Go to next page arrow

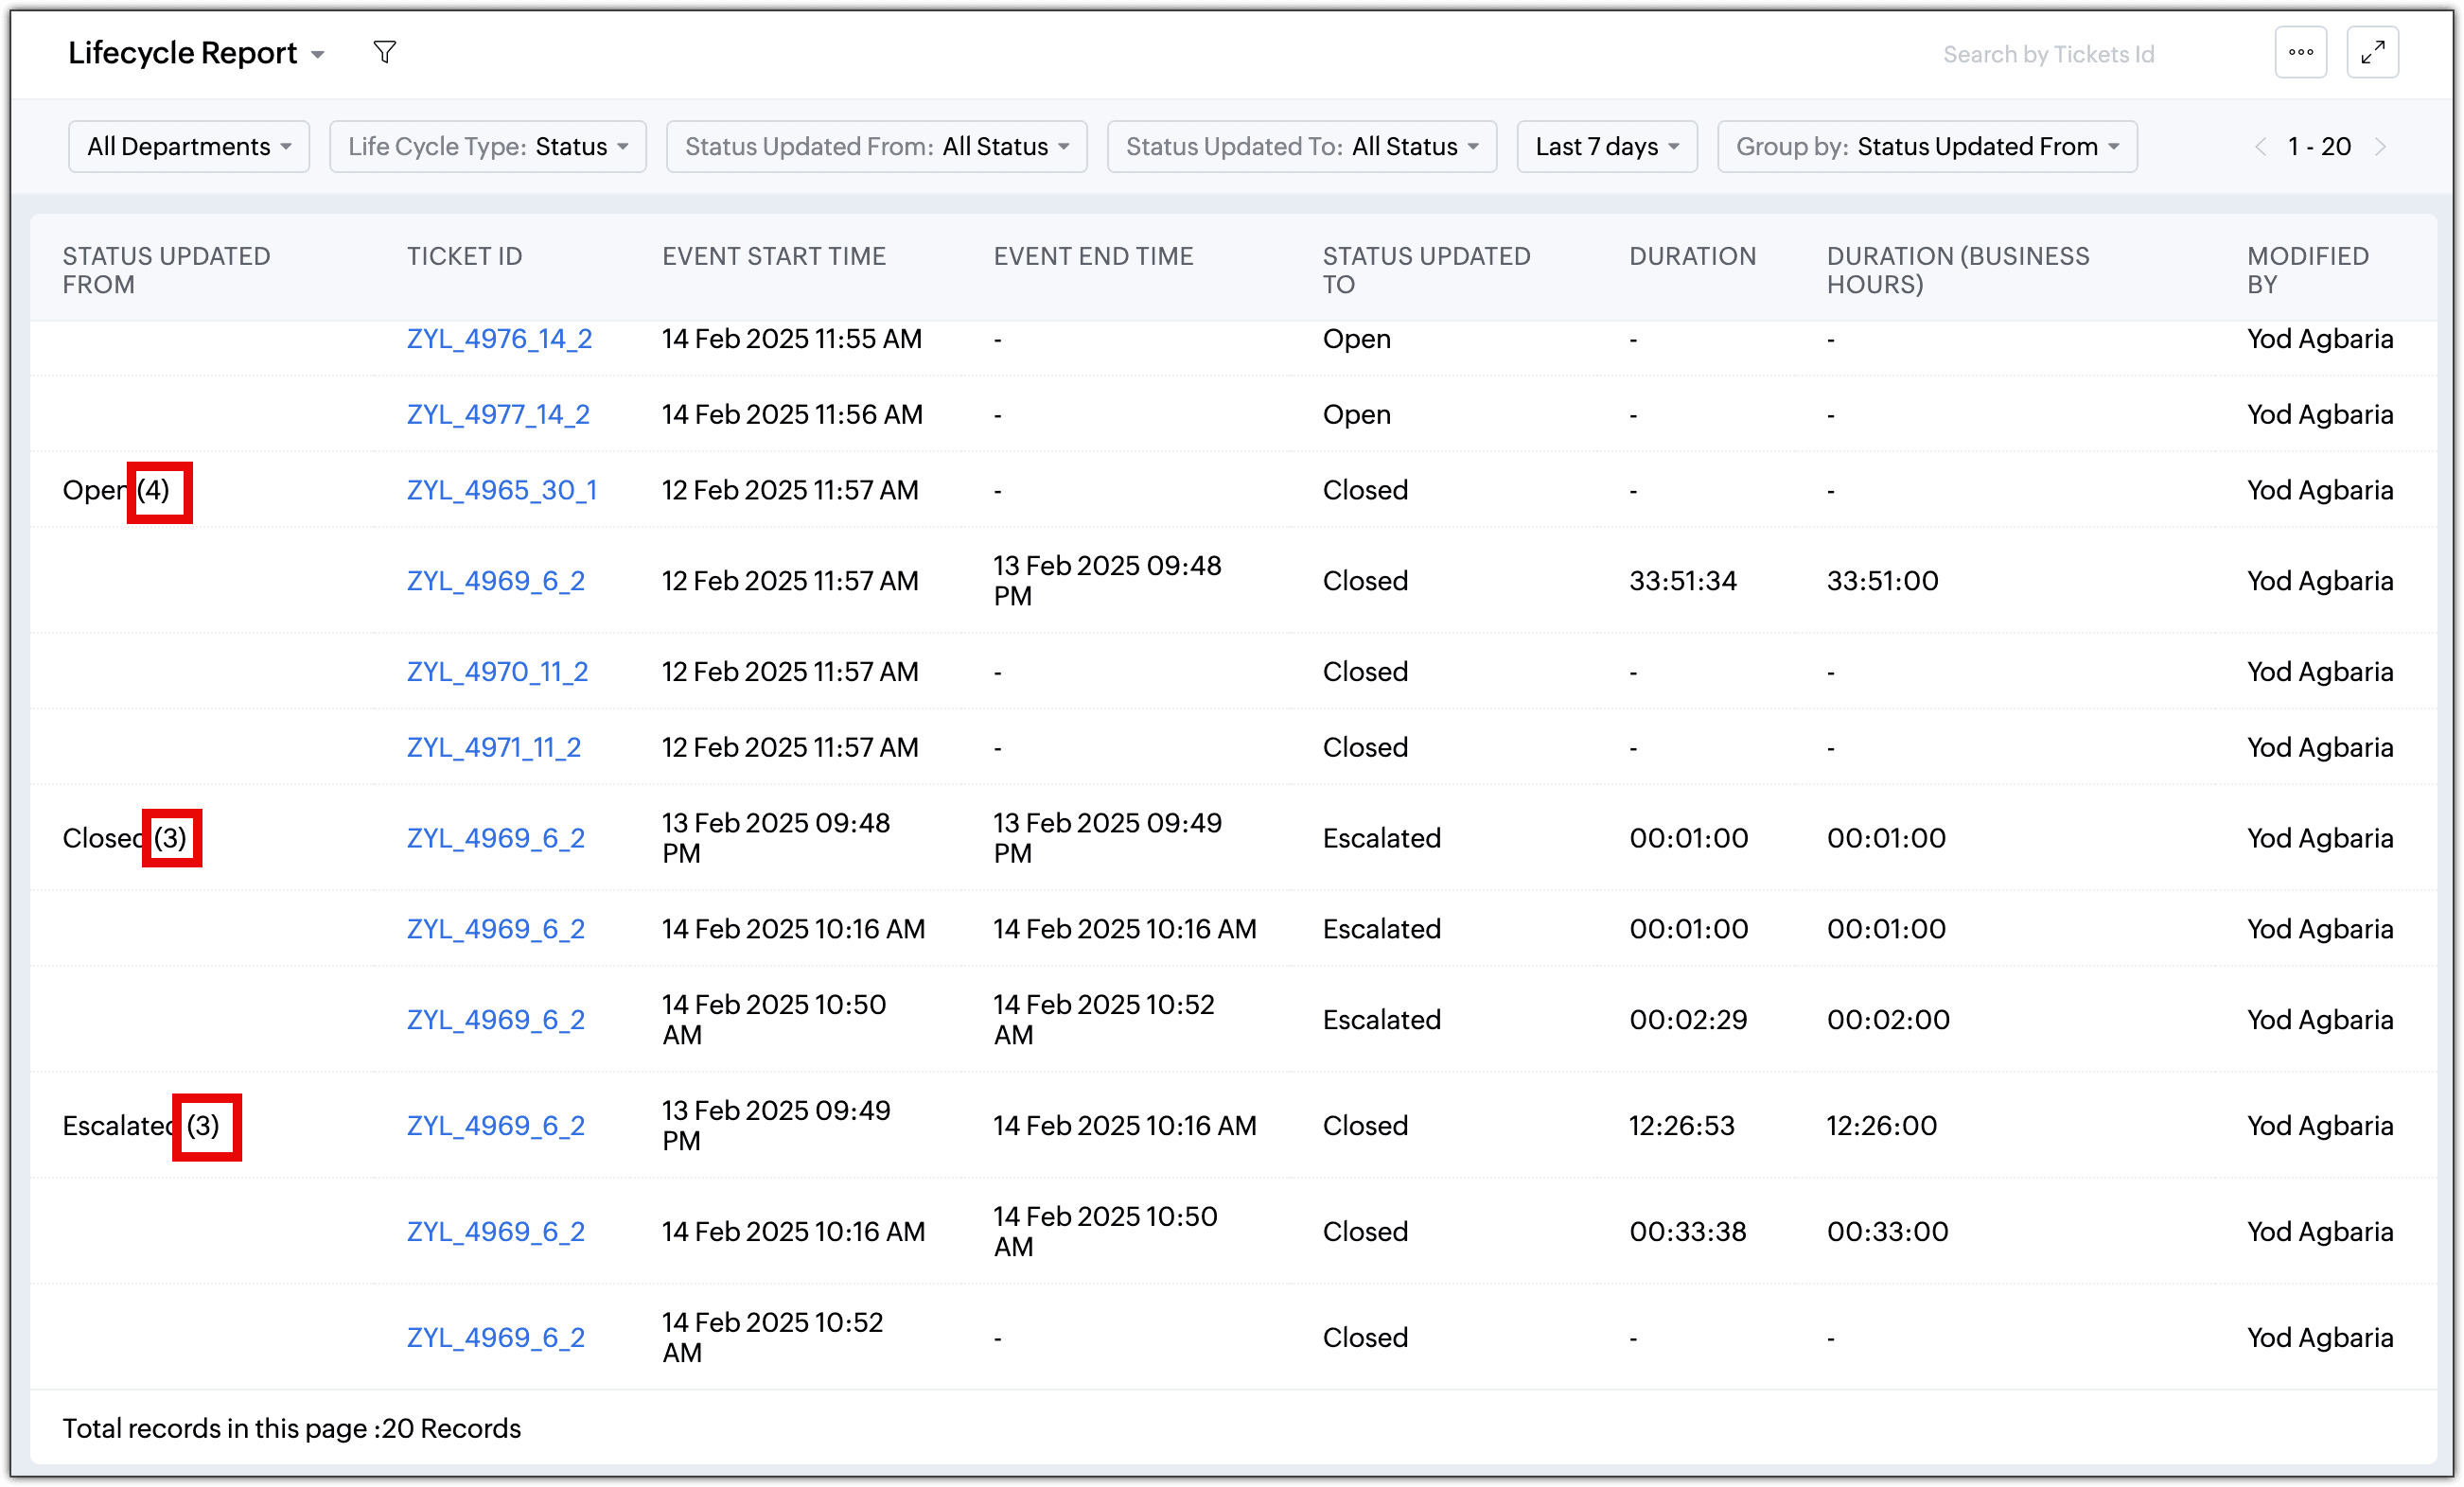2381,147
